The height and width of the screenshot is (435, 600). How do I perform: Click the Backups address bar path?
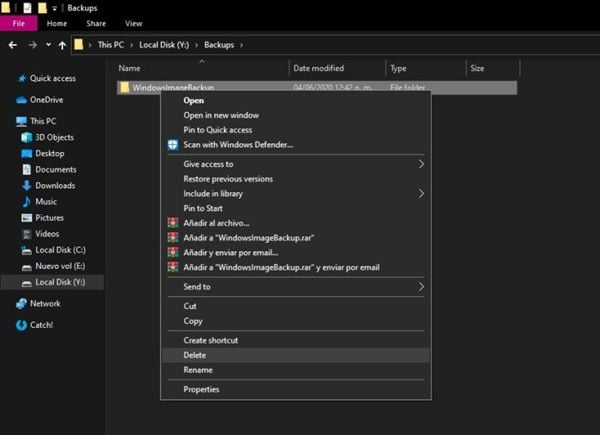point(218,45)
